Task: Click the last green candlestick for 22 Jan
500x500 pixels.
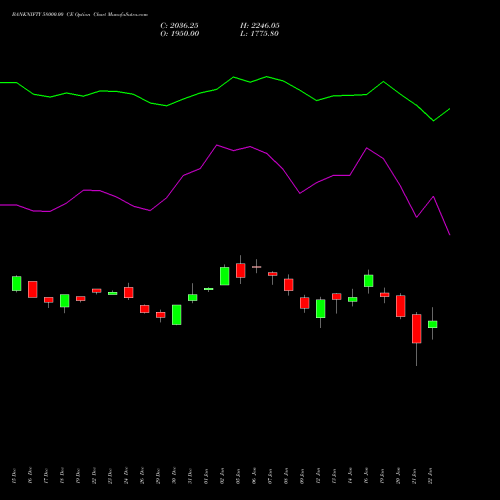Action: (x=433, y=324)
